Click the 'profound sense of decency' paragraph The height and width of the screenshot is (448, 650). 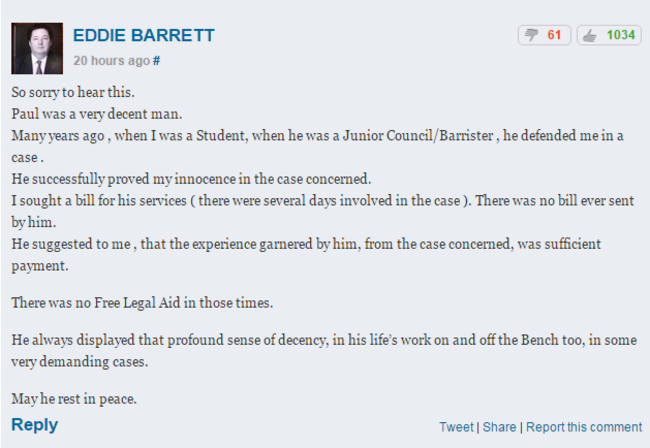(x=324, y=351)
